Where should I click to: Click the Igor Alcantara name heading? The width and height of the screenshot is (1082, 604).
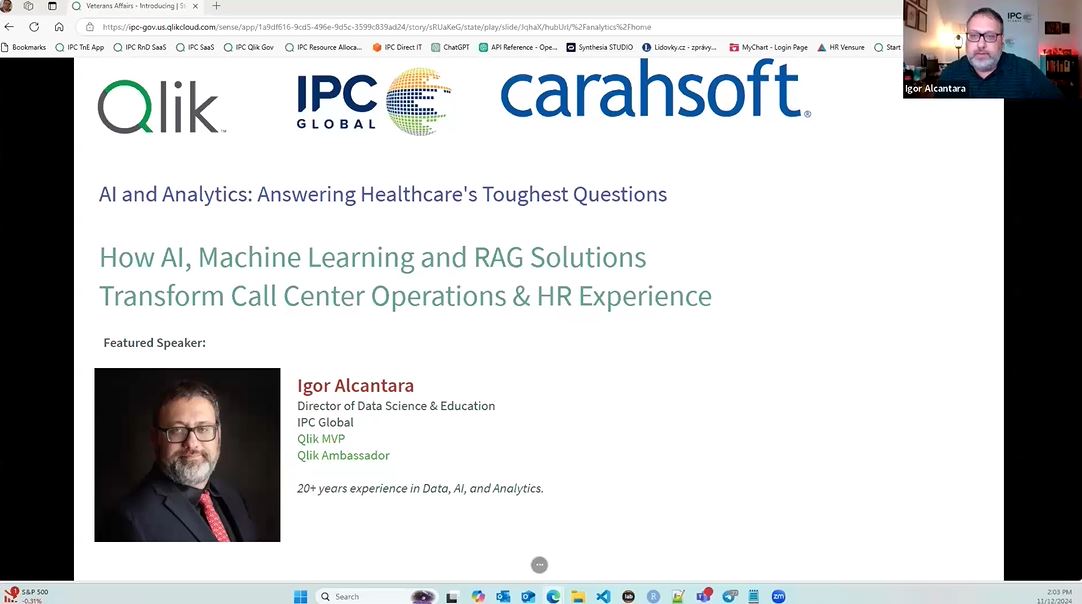point(355,385)
